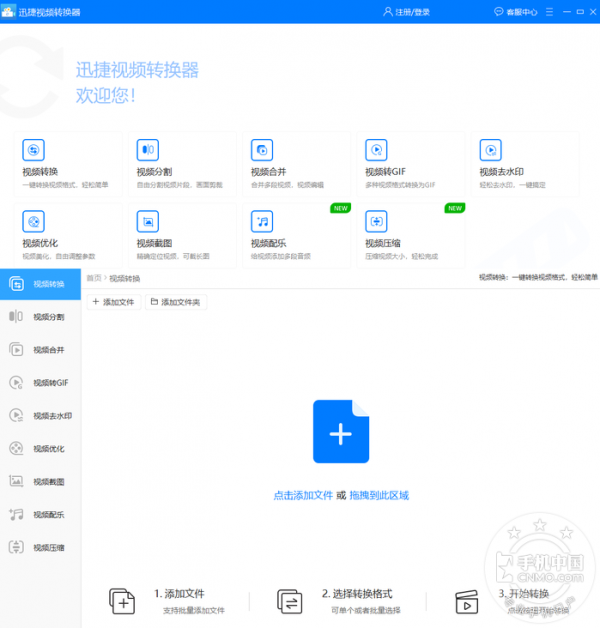This screenshot has width=600, height=628.
Task: Click the NEW badge on 视频配乐 card
Action: 340,208
